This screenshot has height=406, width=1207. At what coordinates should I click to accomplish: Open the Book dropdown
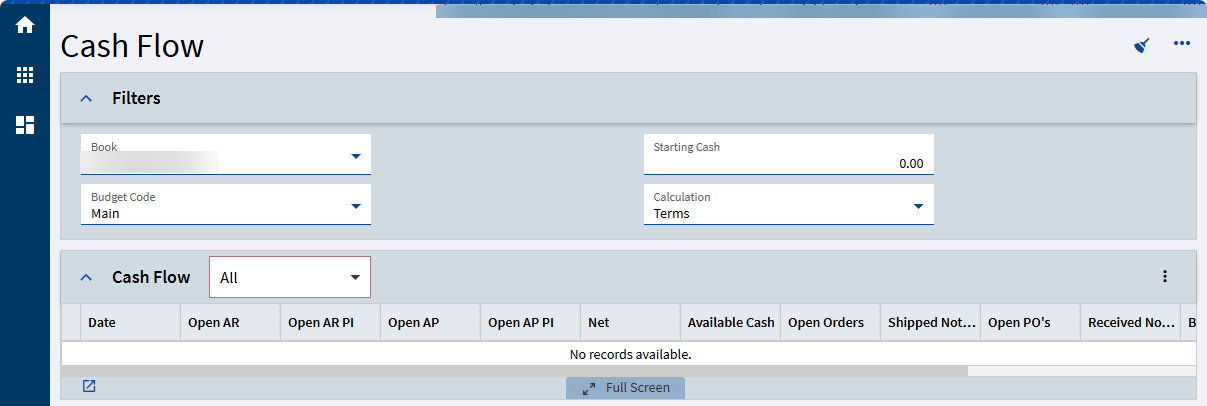coord(226,154)
